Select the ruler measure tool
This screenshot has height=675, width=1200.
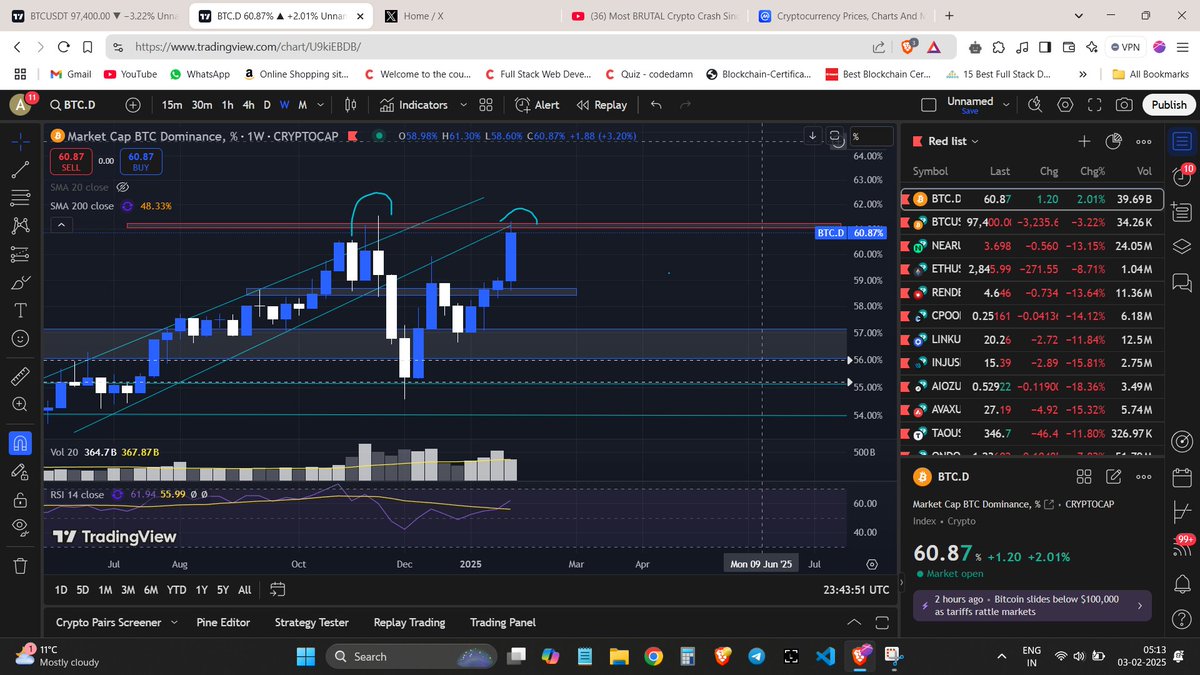(x=20, y=376)
